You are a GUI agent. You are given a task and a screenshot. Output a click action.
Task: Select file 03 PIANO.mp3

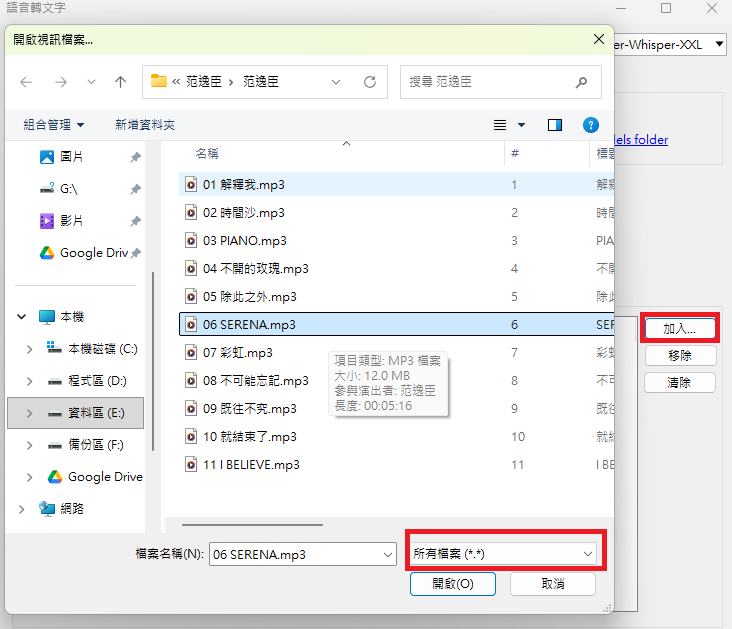tap(396, 240)
